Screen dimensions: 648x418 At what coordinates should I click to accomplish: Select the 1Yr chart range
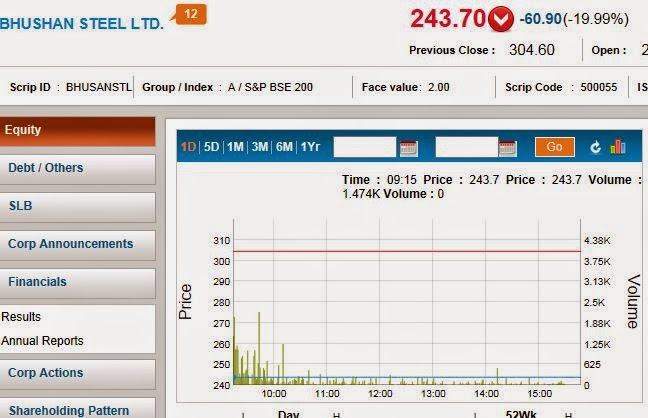click(310, 147)
